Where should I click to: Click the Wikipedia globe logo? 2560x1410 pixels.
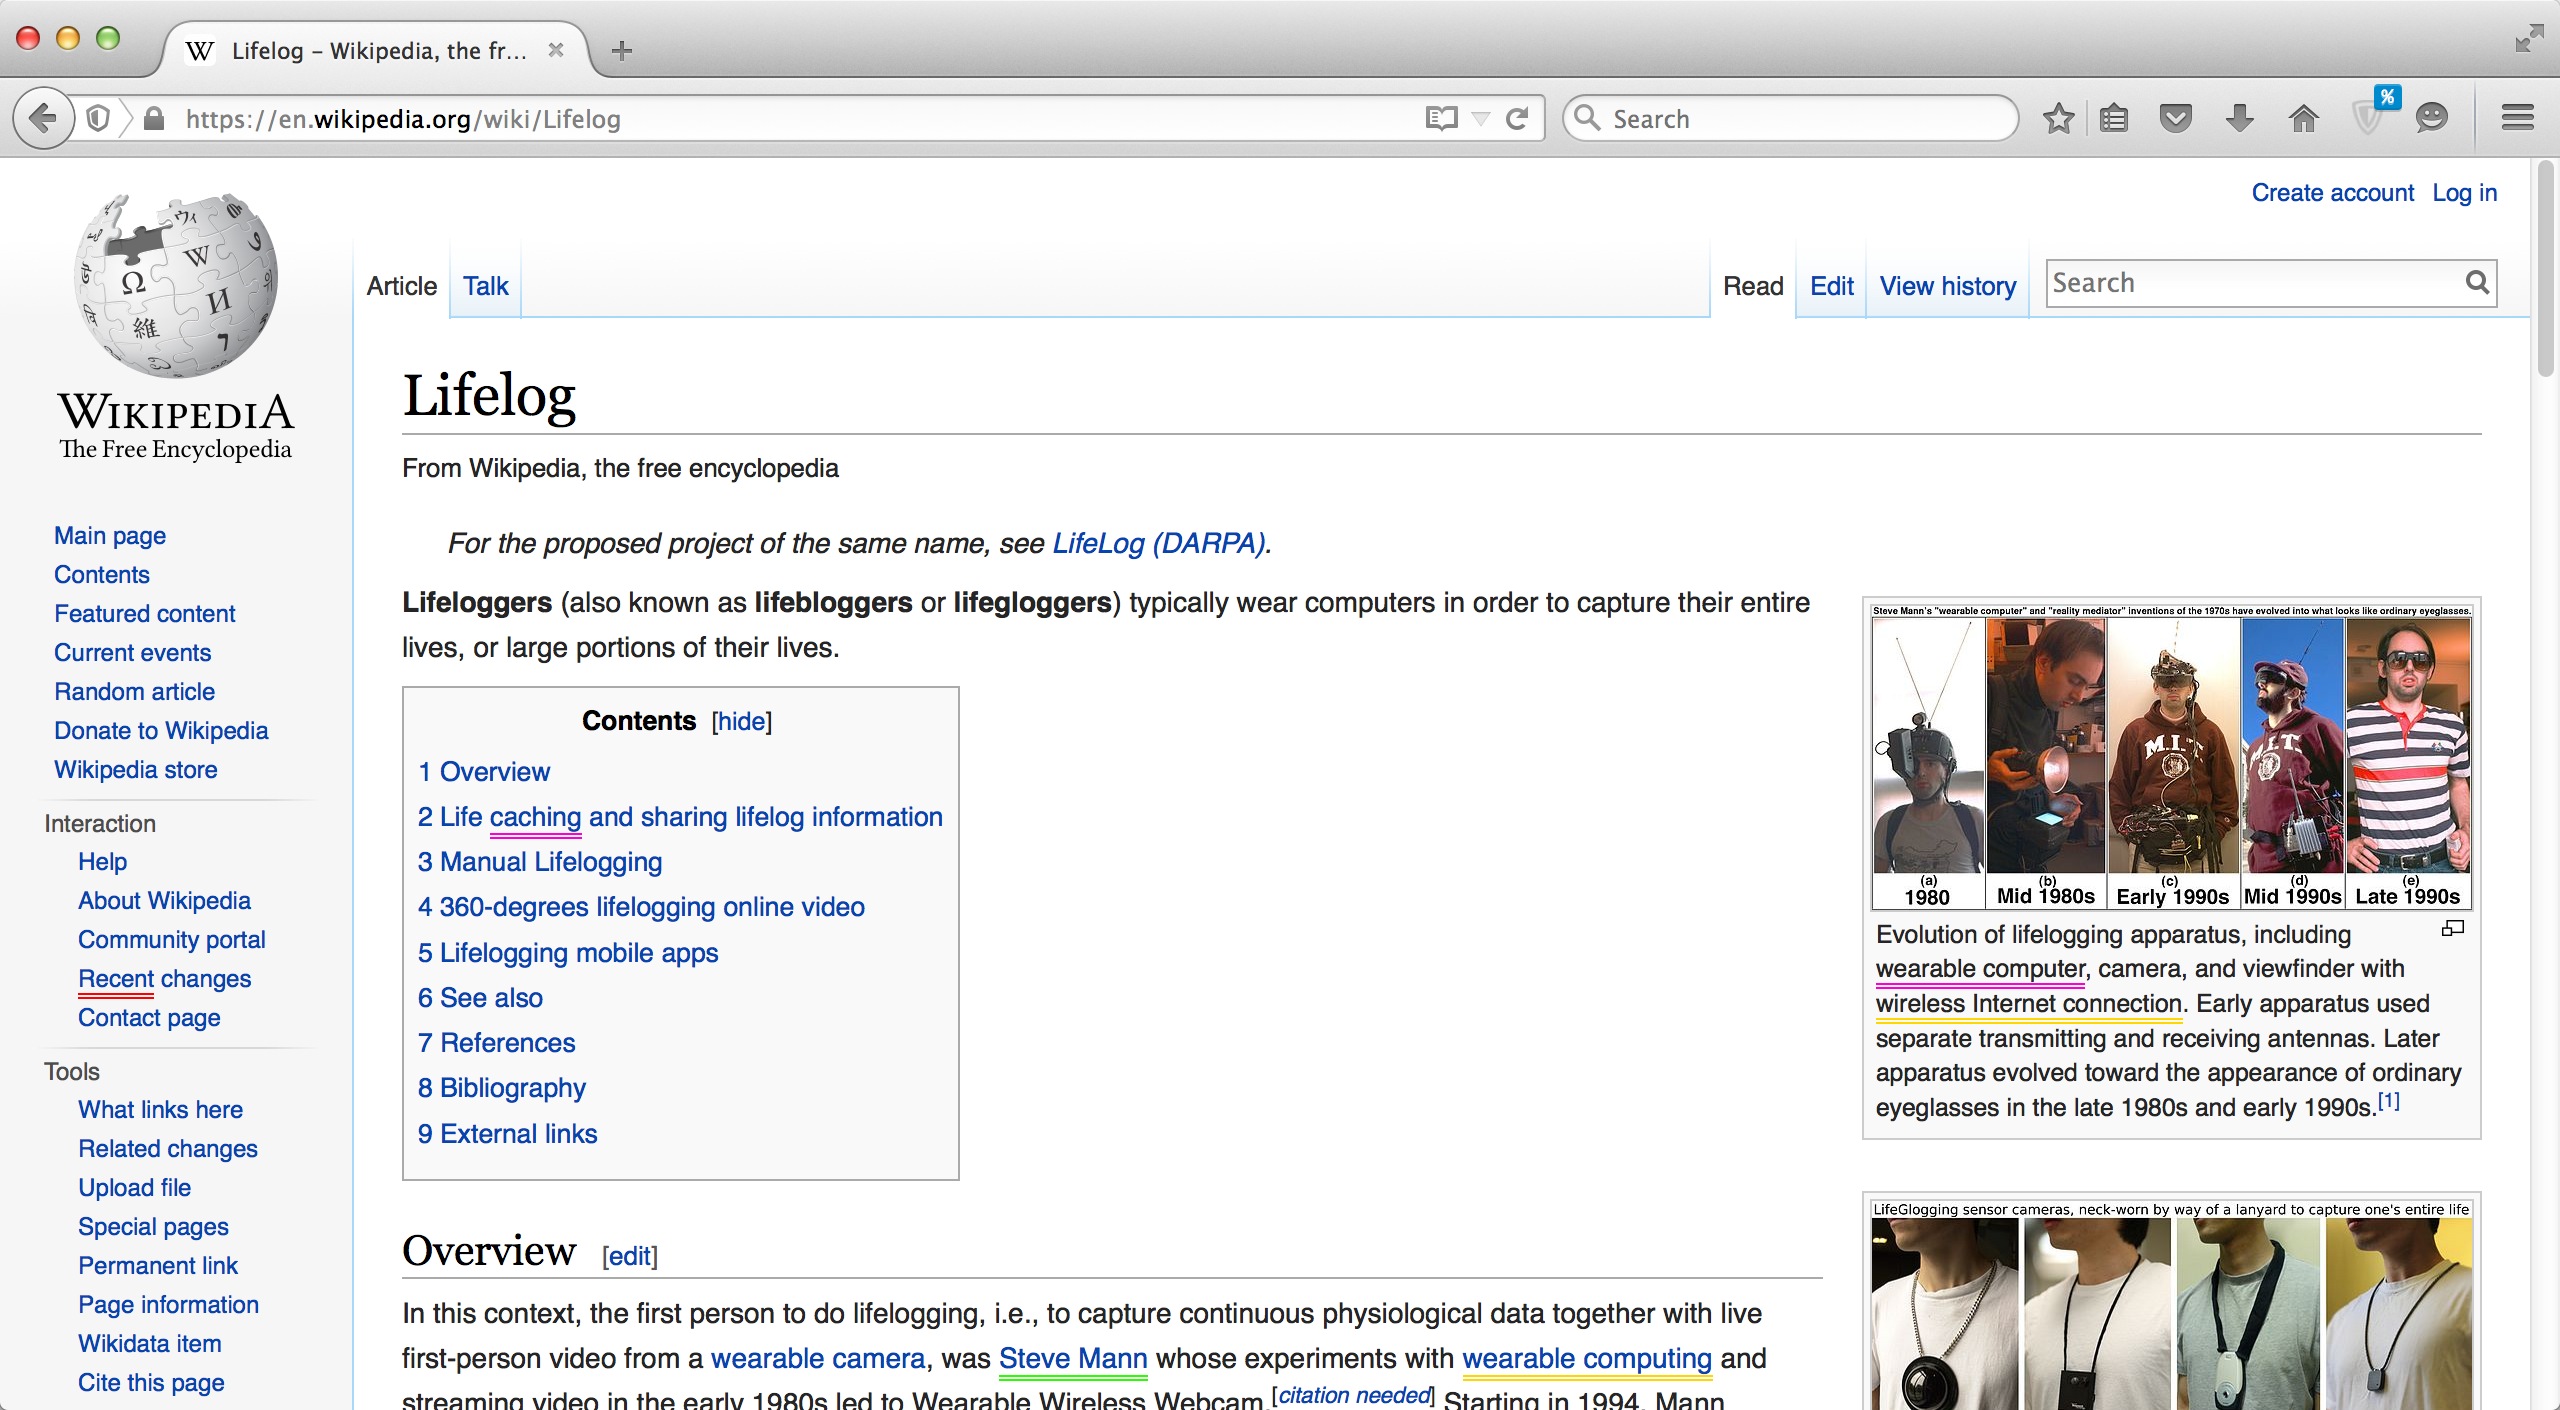[176, 285]
